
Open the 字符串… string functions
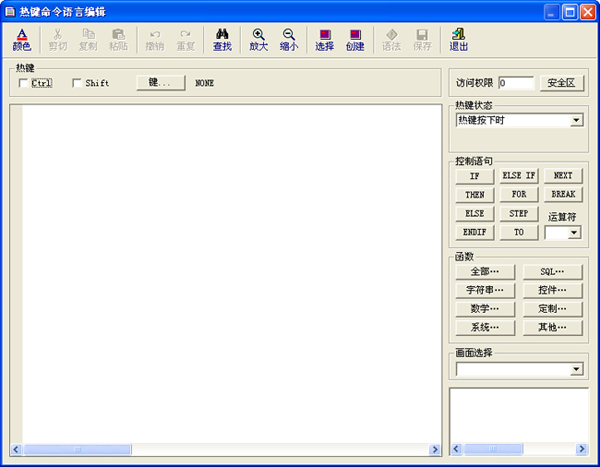(x=485, y=291)
